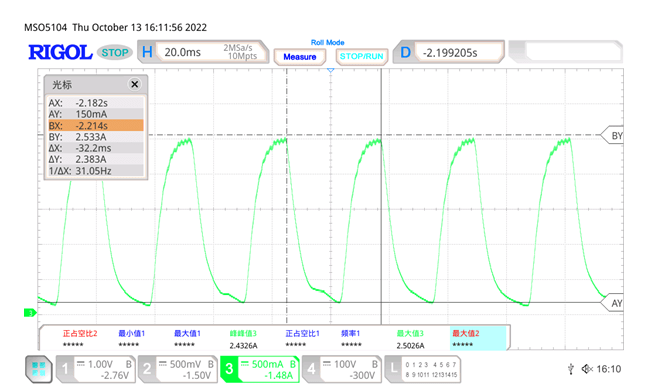
Task: Click the AY cursor tag
Action: (612, 303)
